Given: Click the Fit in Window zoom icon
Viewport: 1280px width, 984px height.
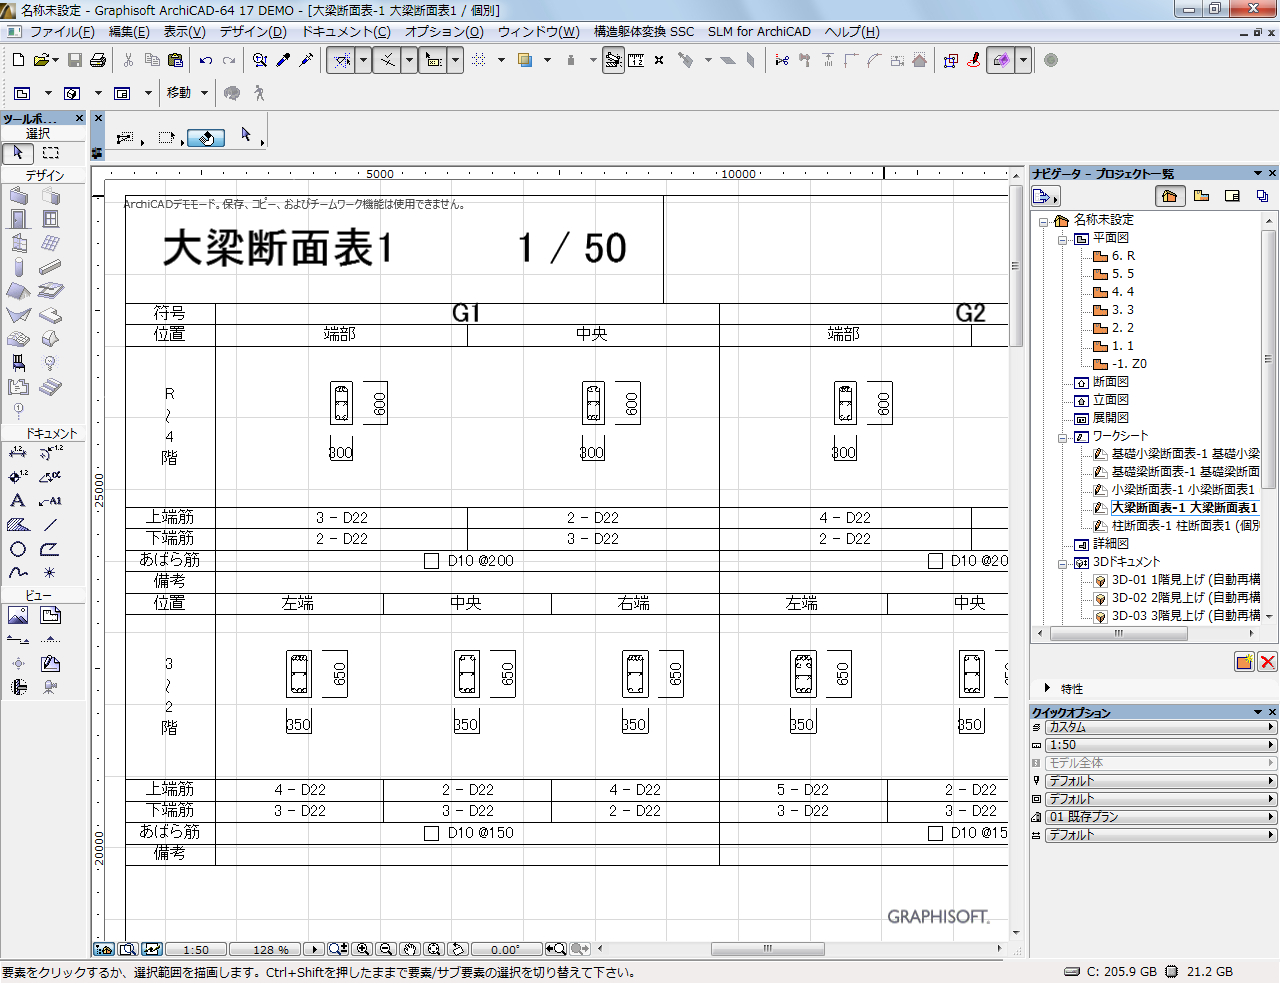Looking at the screenshot, I should (x=433, y=949).
